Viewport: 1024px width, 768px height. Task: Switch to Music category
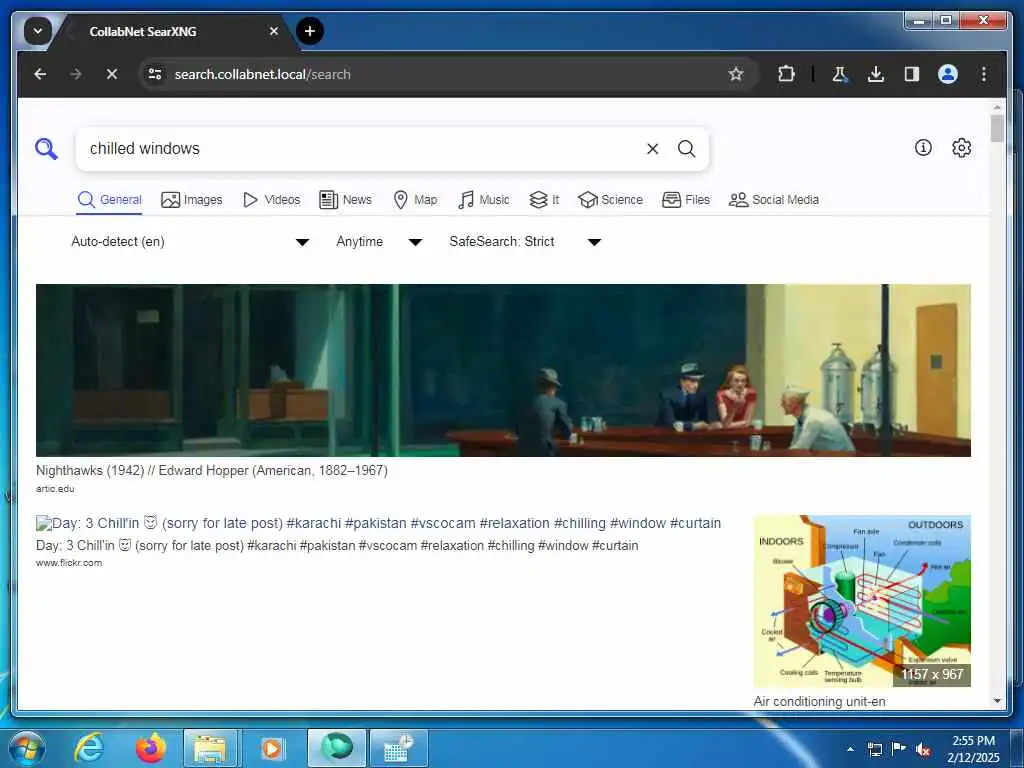(484, 200)
